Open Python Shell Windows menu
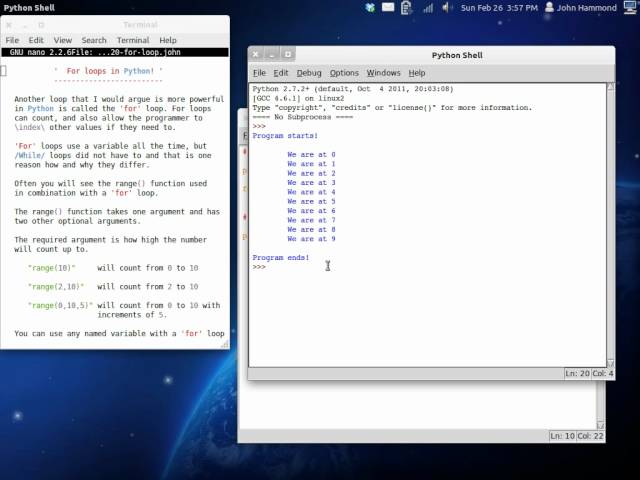The width and height of the screenshot is (640, 480). 383,73
